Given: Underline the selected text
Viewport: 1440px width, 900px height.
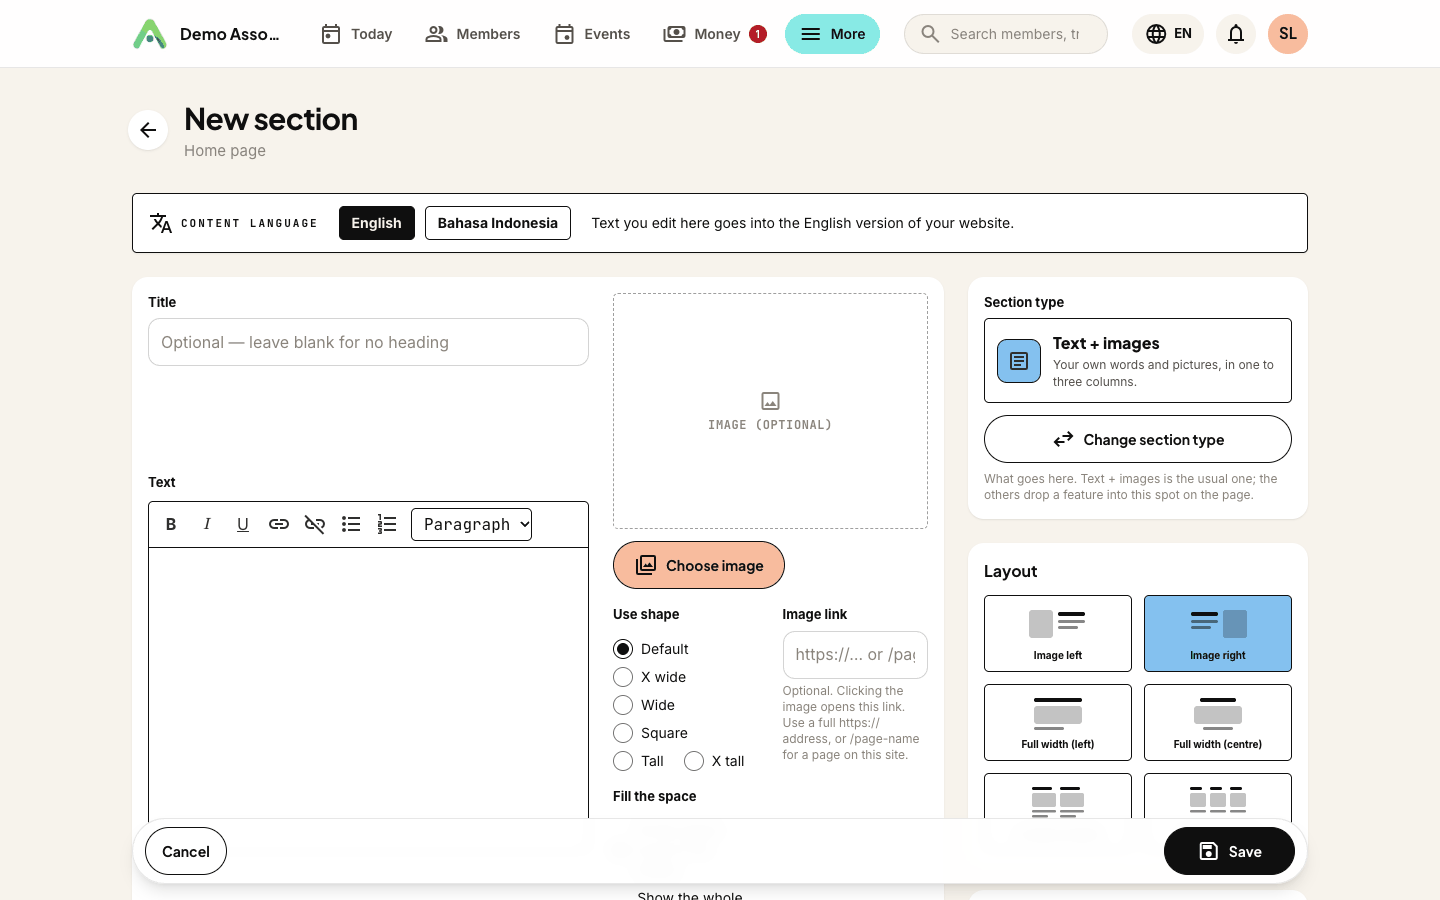Looking at the screenshot, I should point(243,524).
